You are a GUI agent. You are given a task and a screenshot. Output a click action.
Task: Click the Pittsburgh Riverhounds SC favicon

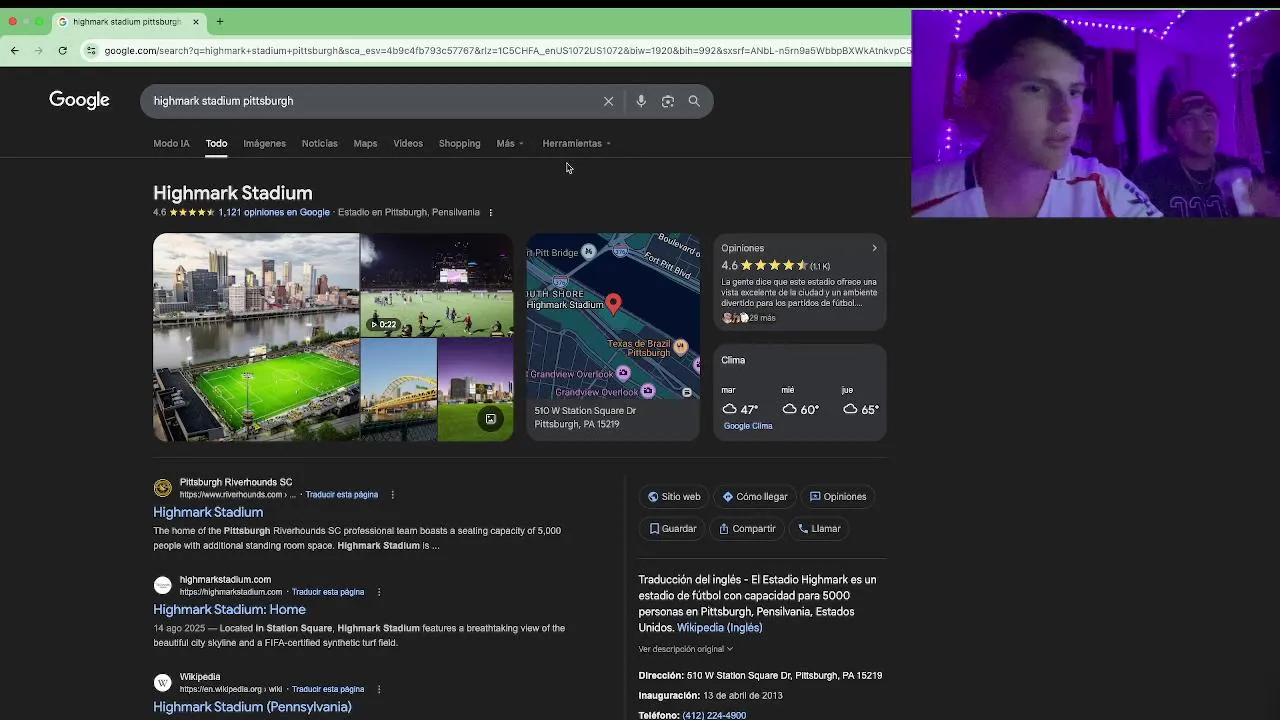pos(162,488)
